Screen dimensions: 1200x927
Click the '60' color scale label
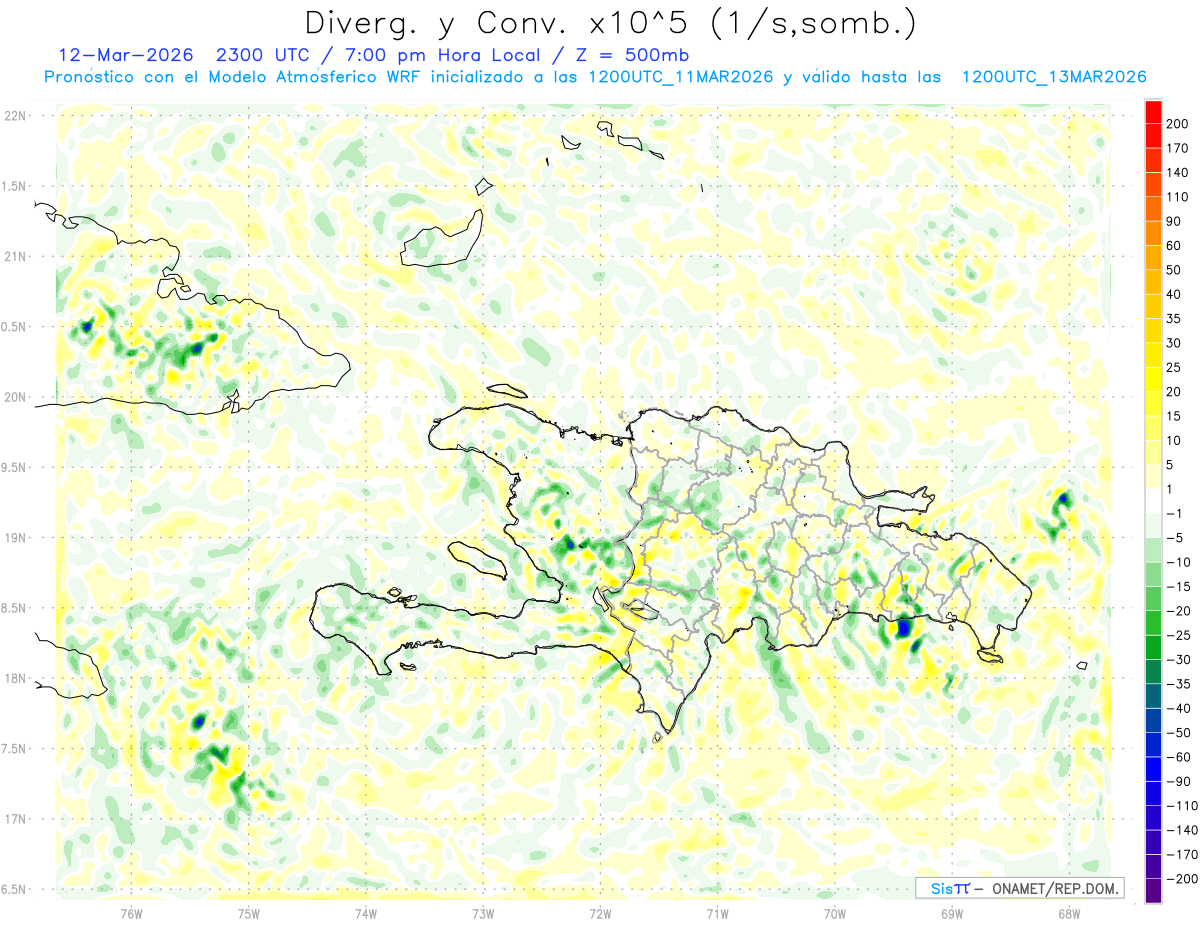tap(1175, 246)
